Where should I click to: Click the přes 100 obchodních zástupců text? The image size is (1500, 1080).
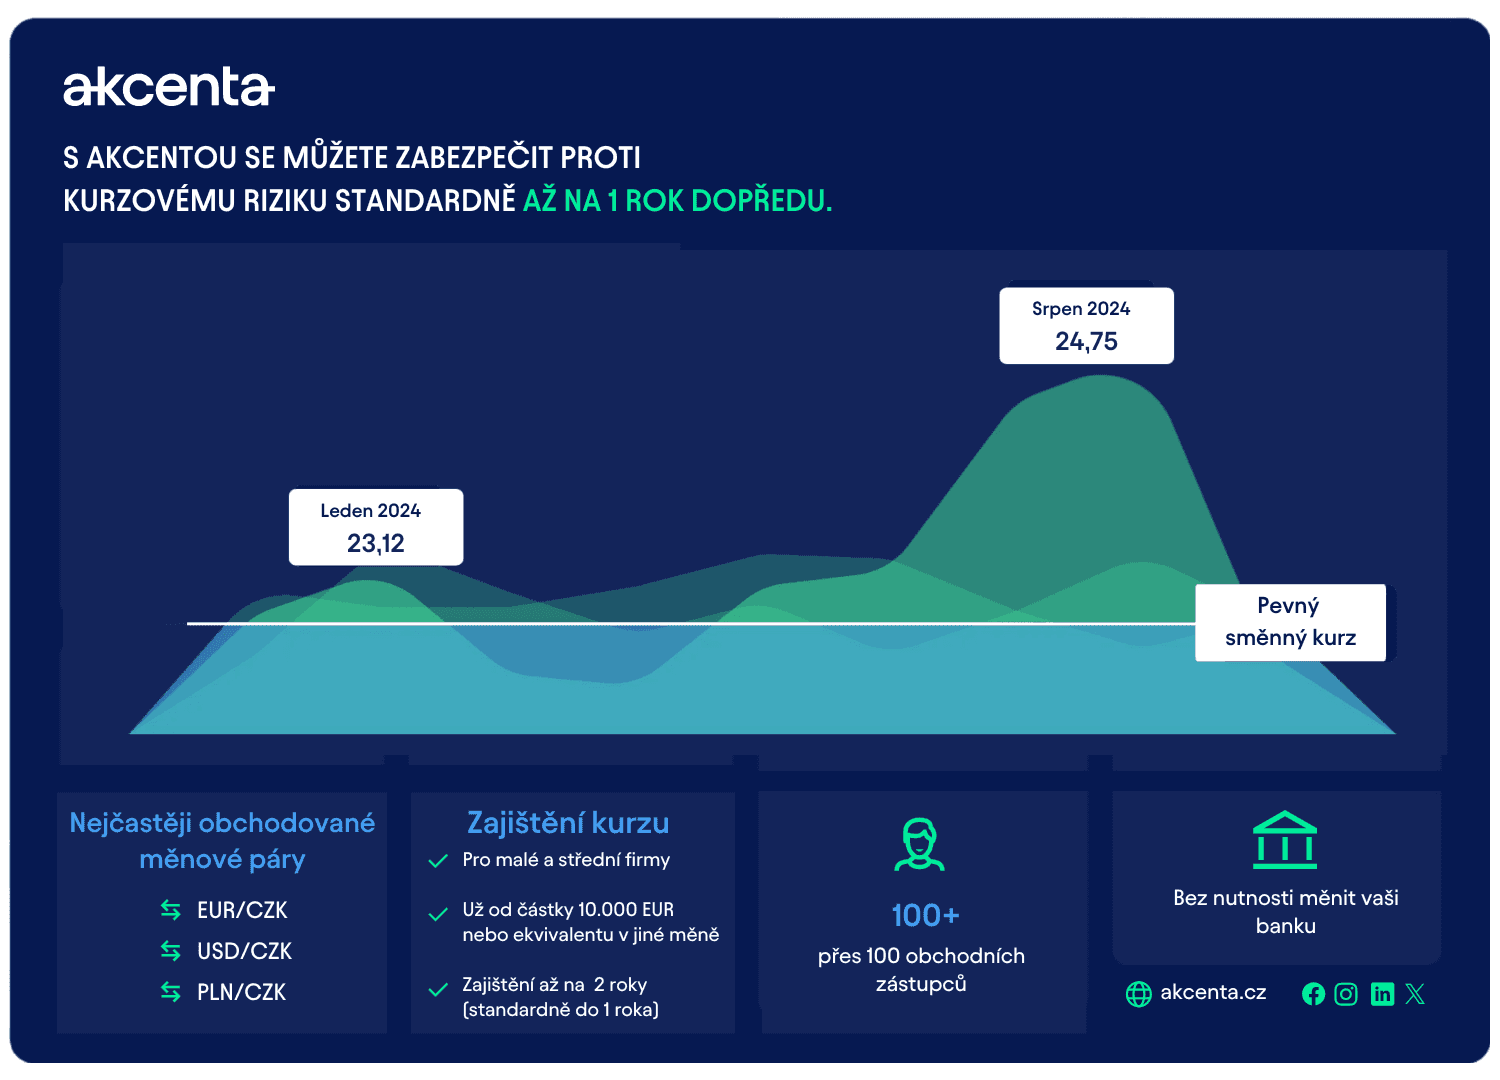921,970
